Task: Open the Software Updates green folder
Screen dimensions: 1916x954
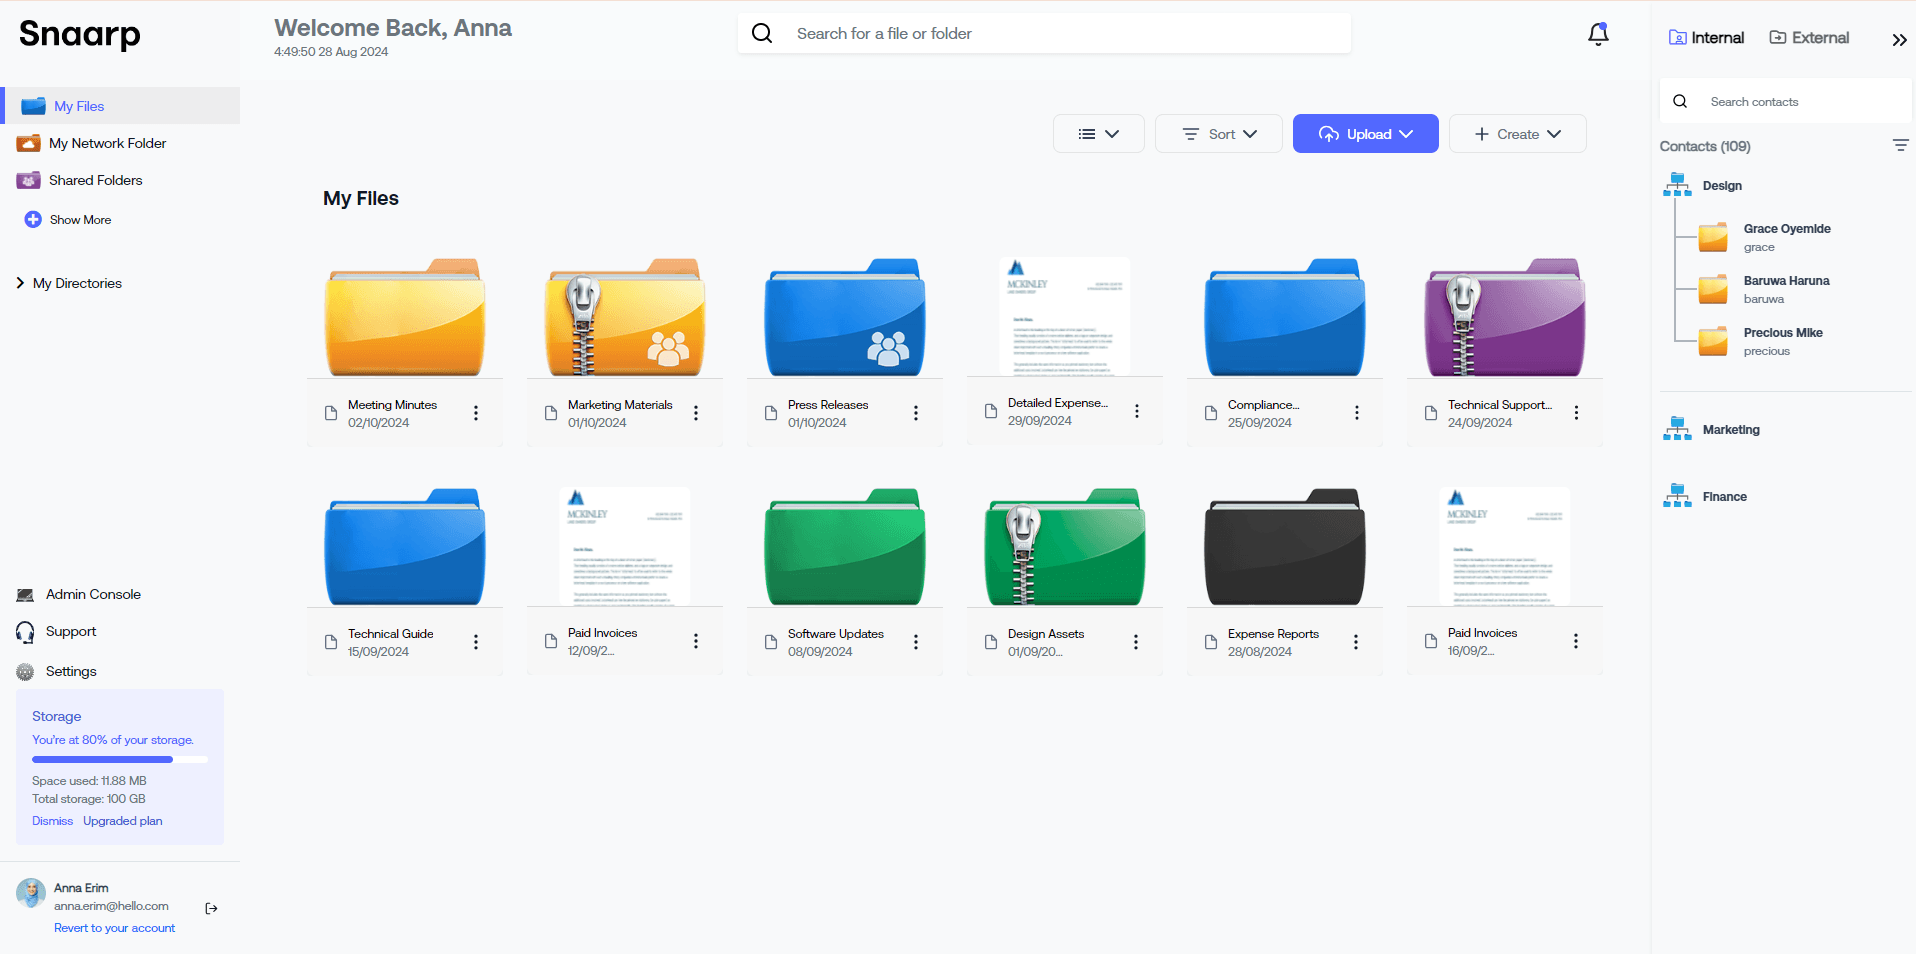Action: click(845, 546)
